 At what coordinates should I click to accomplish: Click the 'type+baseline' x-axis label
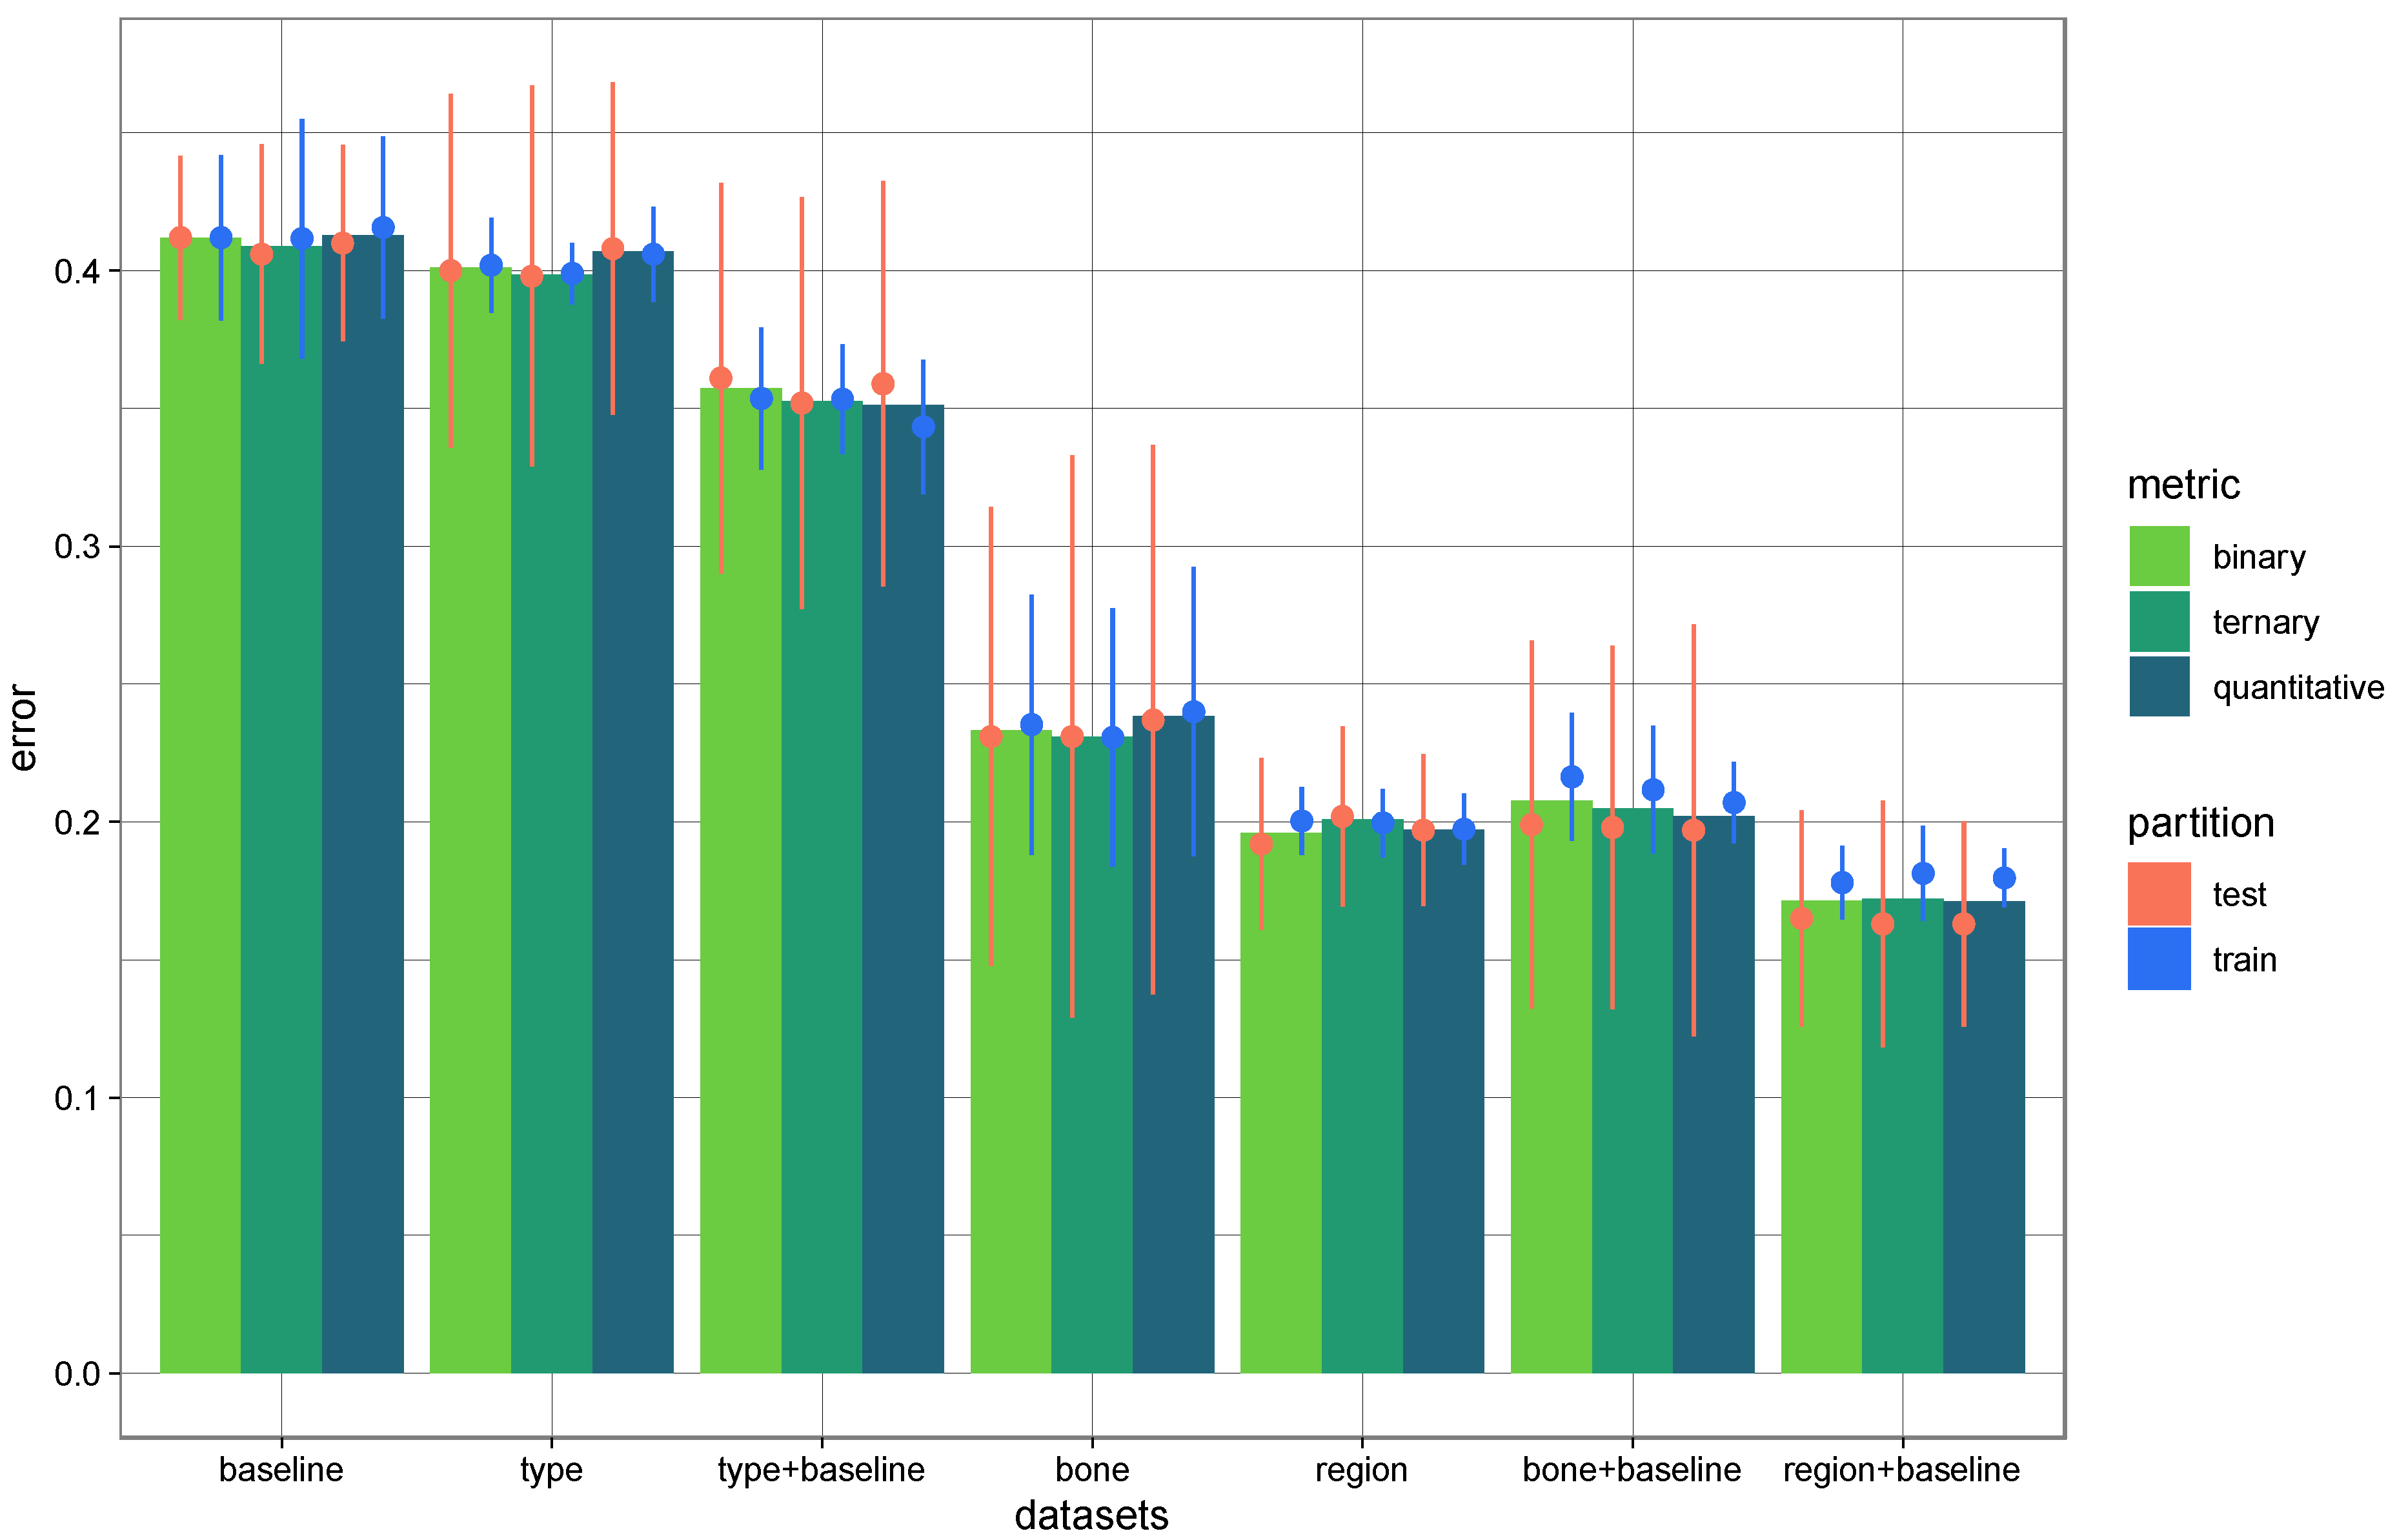tap(821, 1470)
